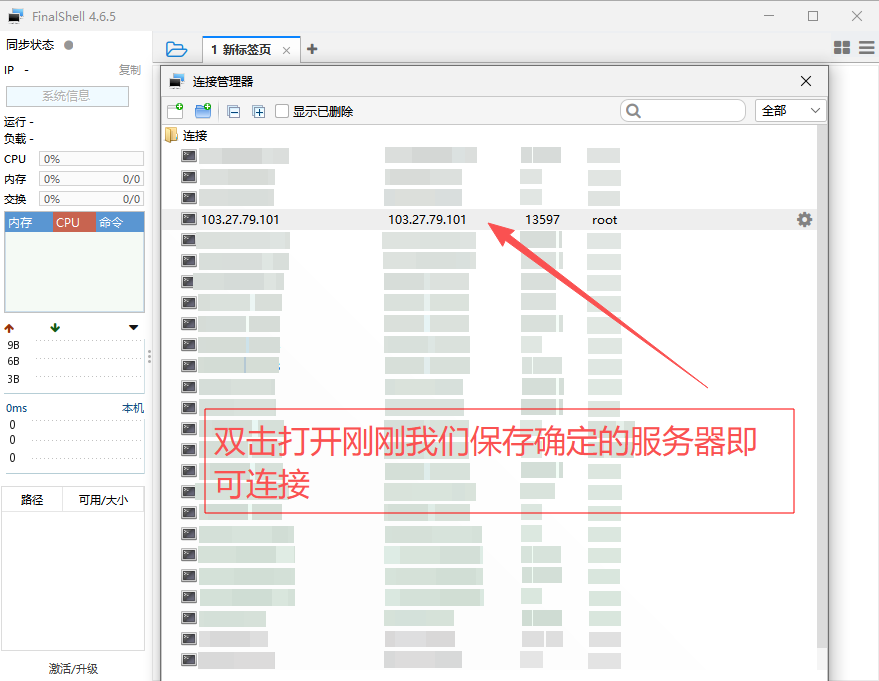This screenshot has height=681, width=879.
Task: Switch to the grid layout view icon
Action: point(842,48)
